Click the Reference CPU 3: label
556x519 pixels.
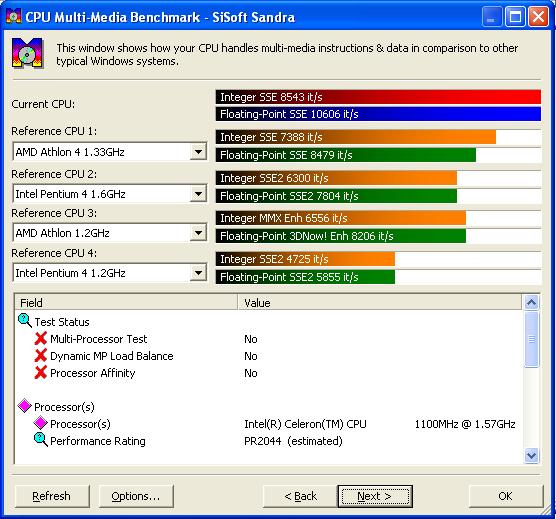point(54,213)
